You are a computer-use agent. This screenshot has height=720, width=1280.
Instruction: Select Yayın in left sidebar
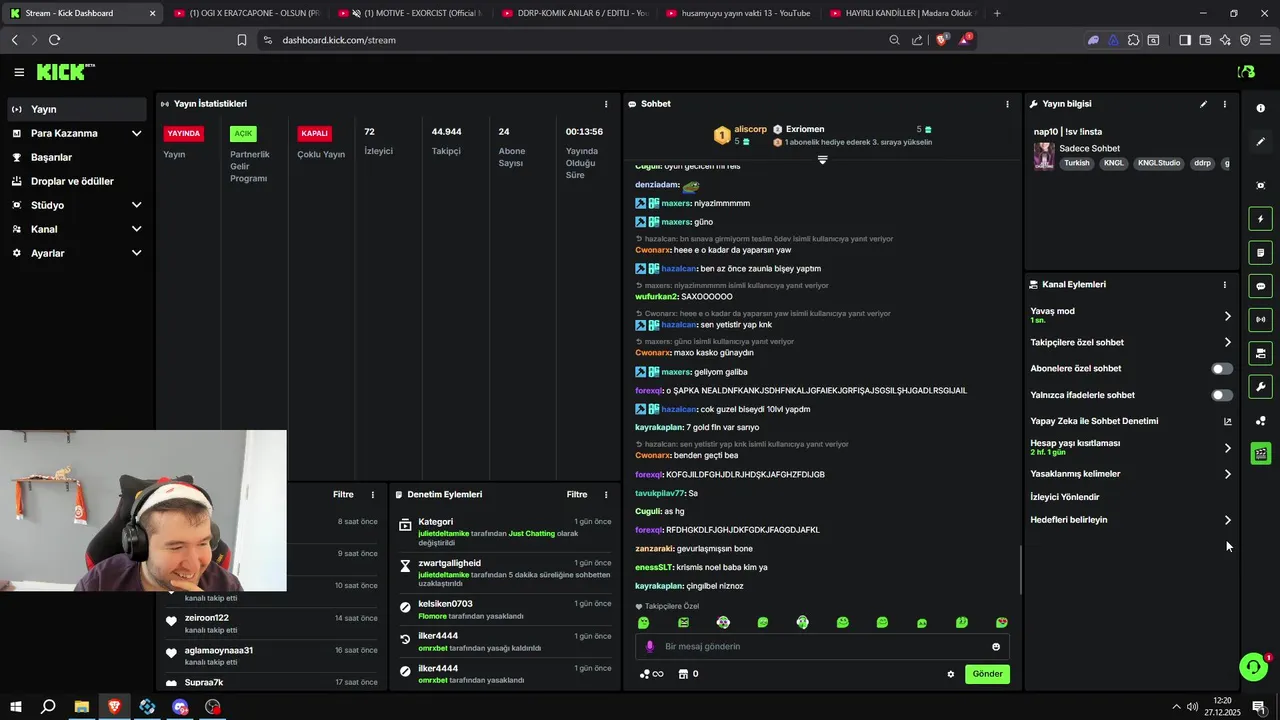77,109
